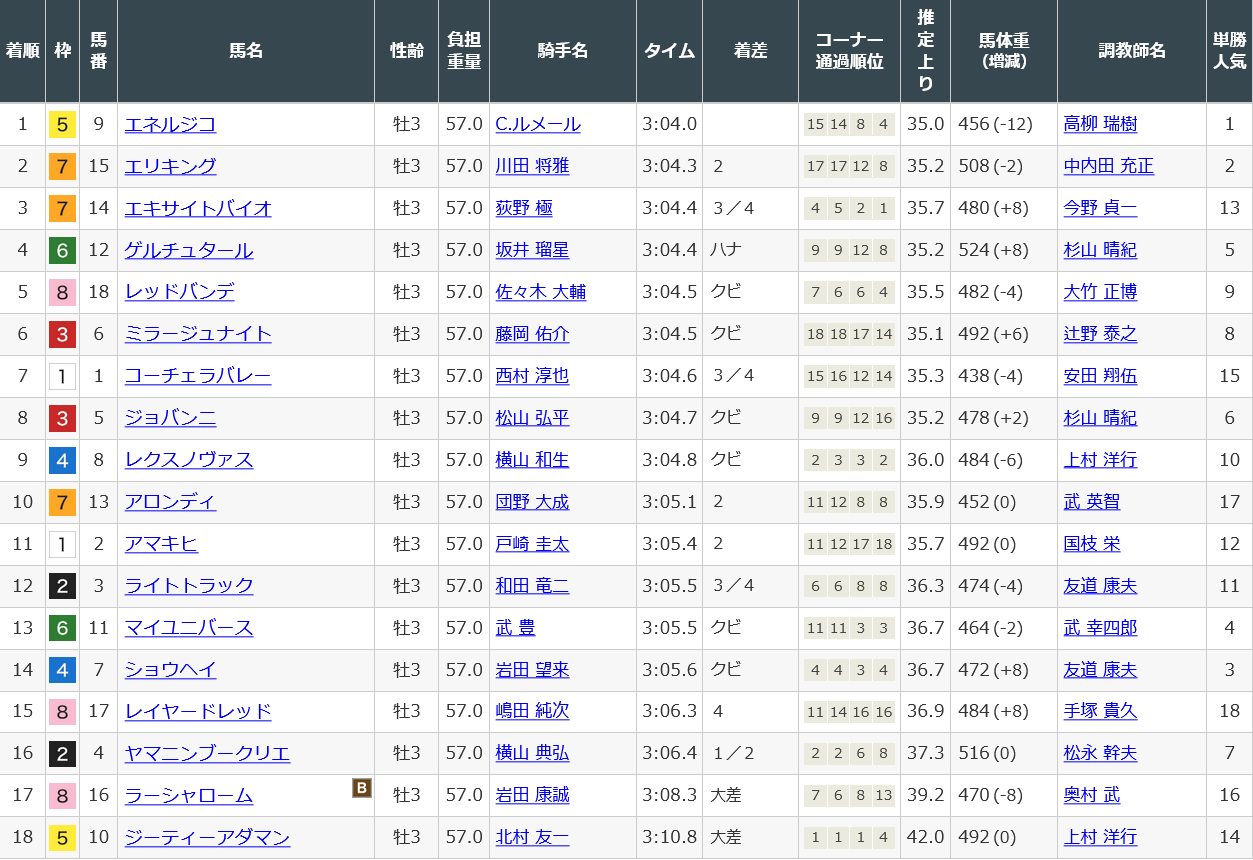This screenshot has height=860, width=1253.
Task: Click white frame 1 badge in コーチェラバレー row
Action: pyautogui.click(x=62, y=377)
